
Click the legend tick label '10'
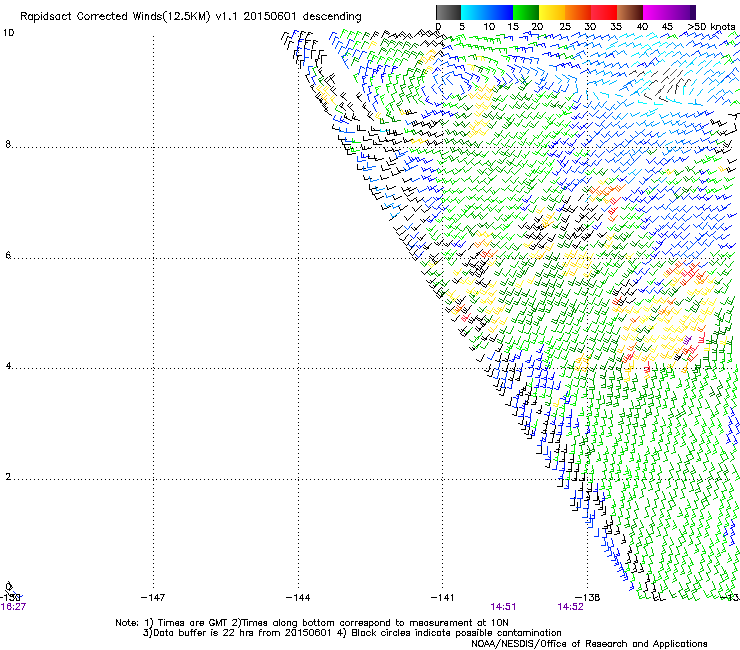(x=489, y=27)
